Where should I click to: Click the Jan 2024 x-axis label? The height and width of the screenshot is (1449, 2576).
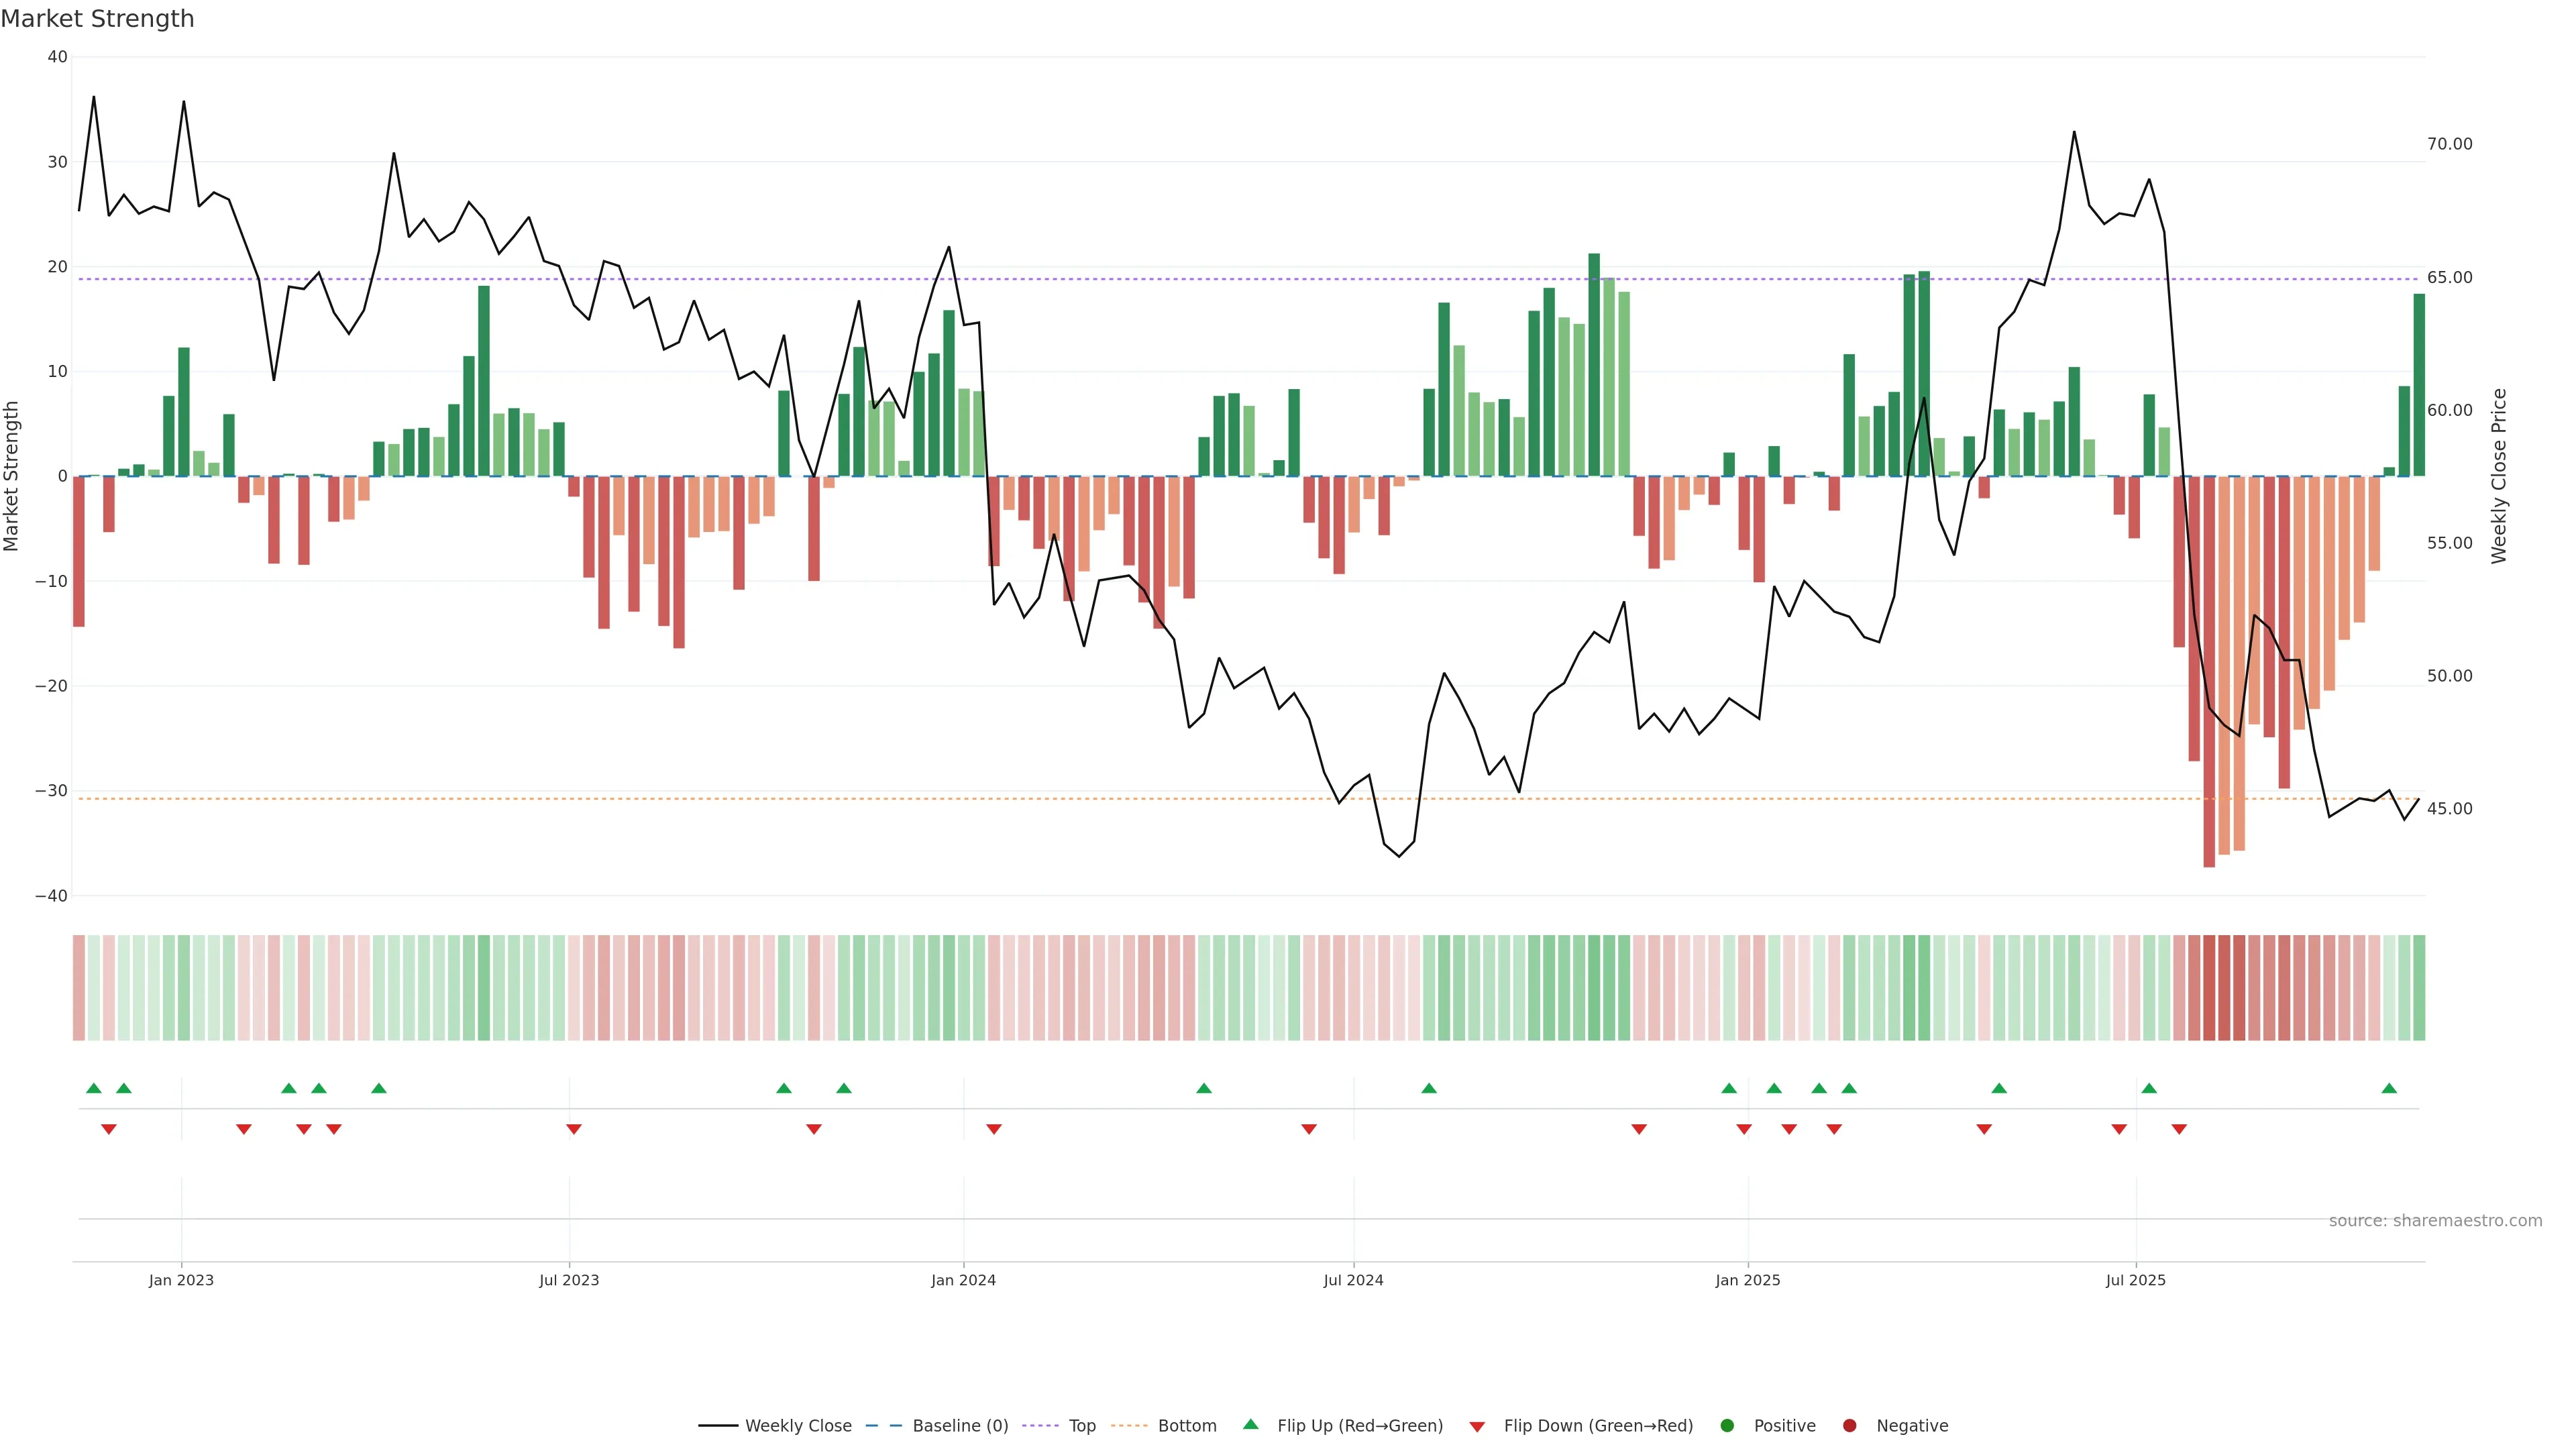[x=963, y=1280]
